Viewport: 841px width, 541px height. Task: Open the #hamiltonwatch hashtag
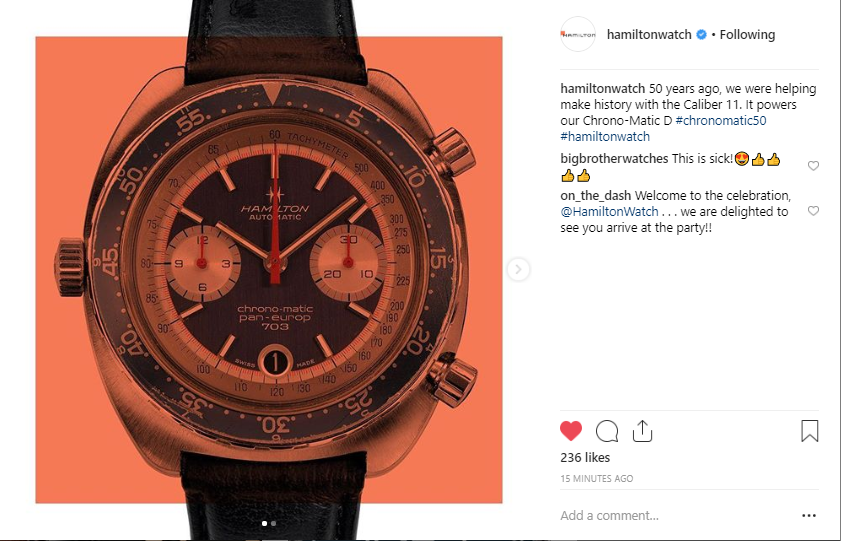pos(605,137)
